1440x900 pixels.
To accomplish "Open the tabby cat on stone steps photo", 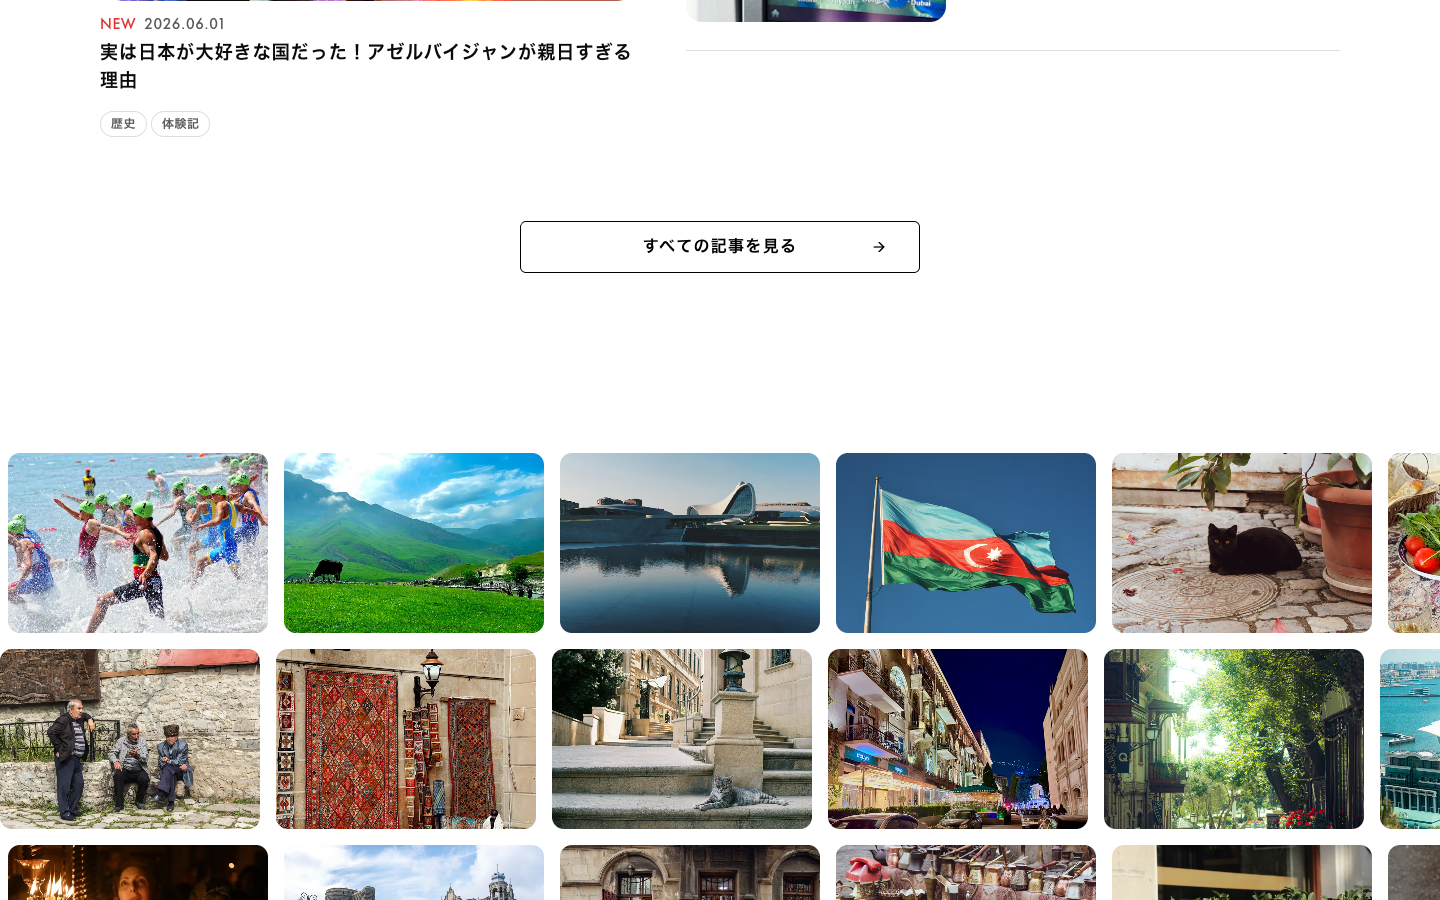I will coord(682,739).
